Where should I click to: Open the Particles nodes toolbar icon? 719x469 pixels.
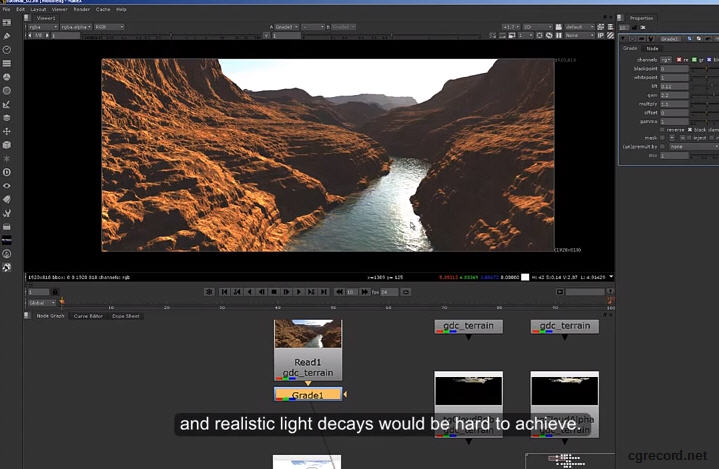(x=7, y=159)
